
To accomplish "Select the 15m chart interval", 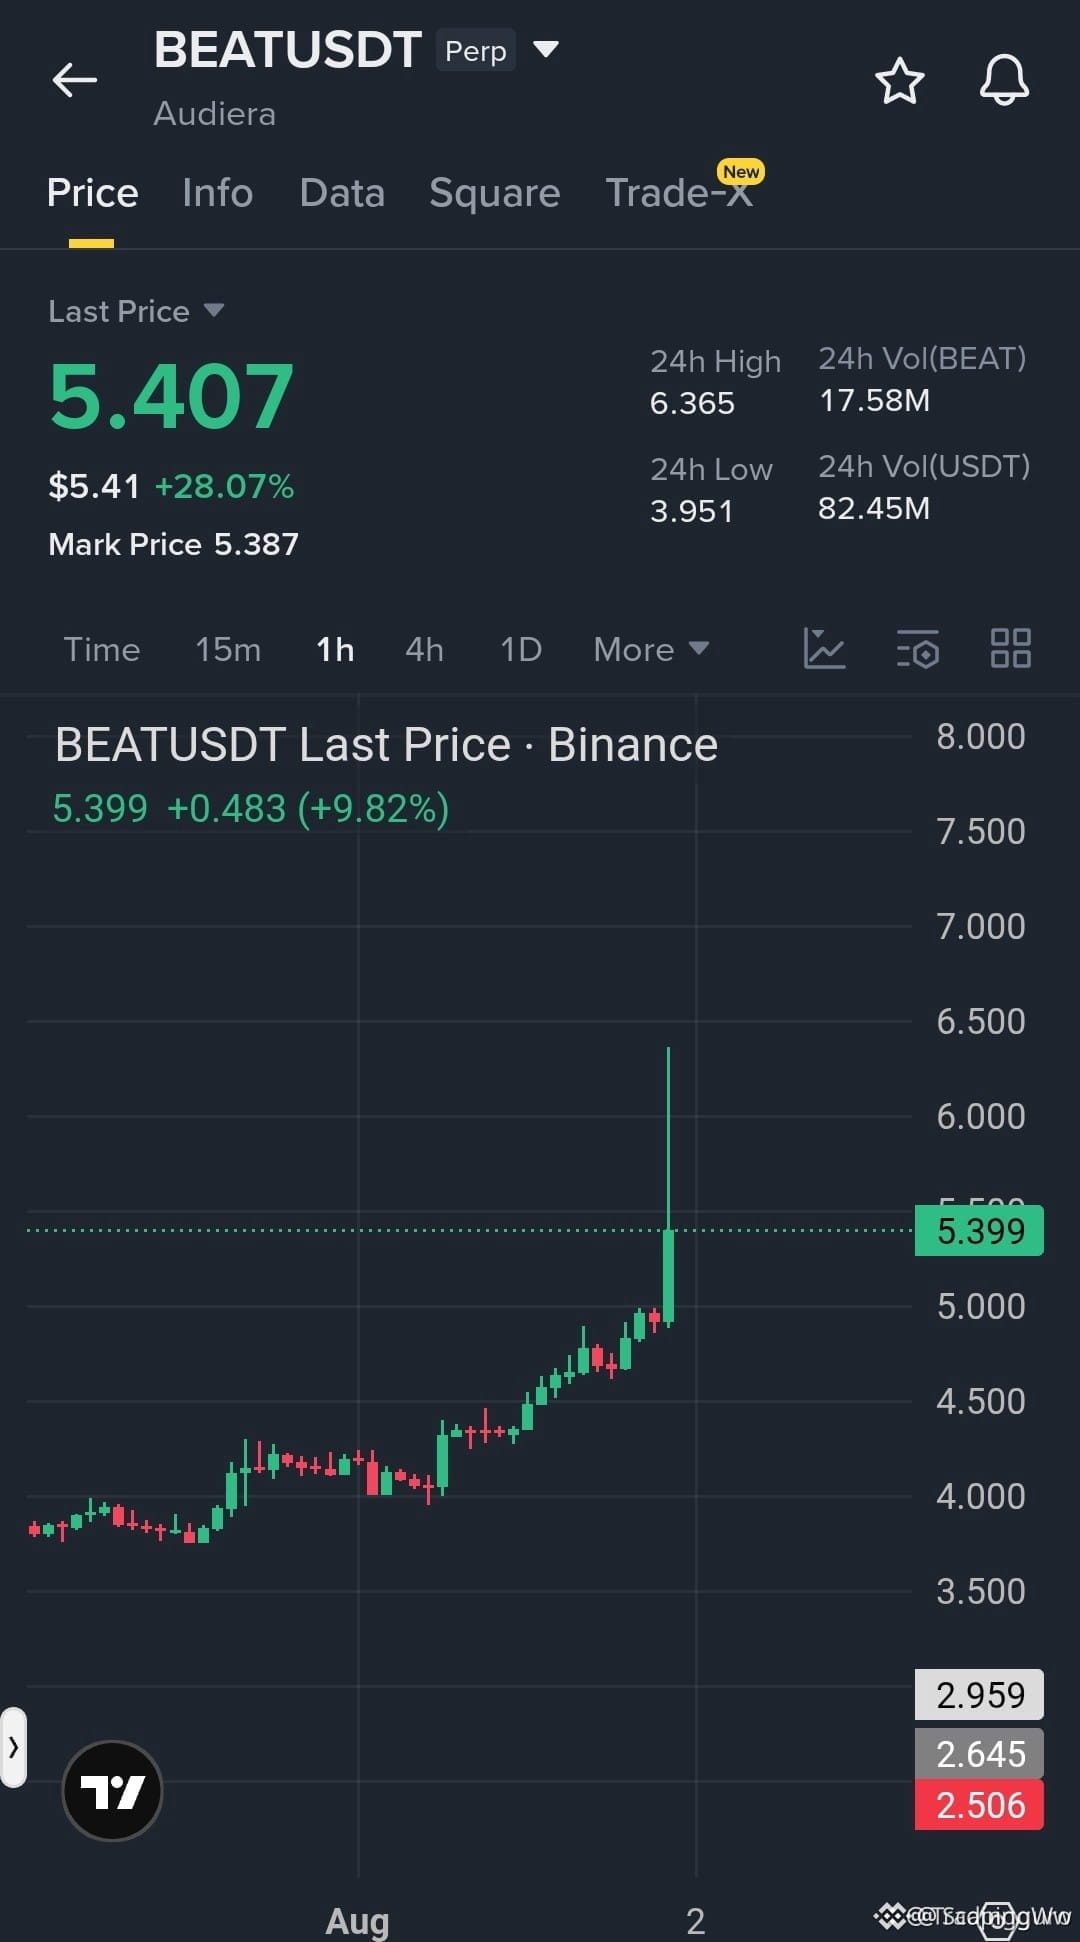I will (x=228, y=649).
